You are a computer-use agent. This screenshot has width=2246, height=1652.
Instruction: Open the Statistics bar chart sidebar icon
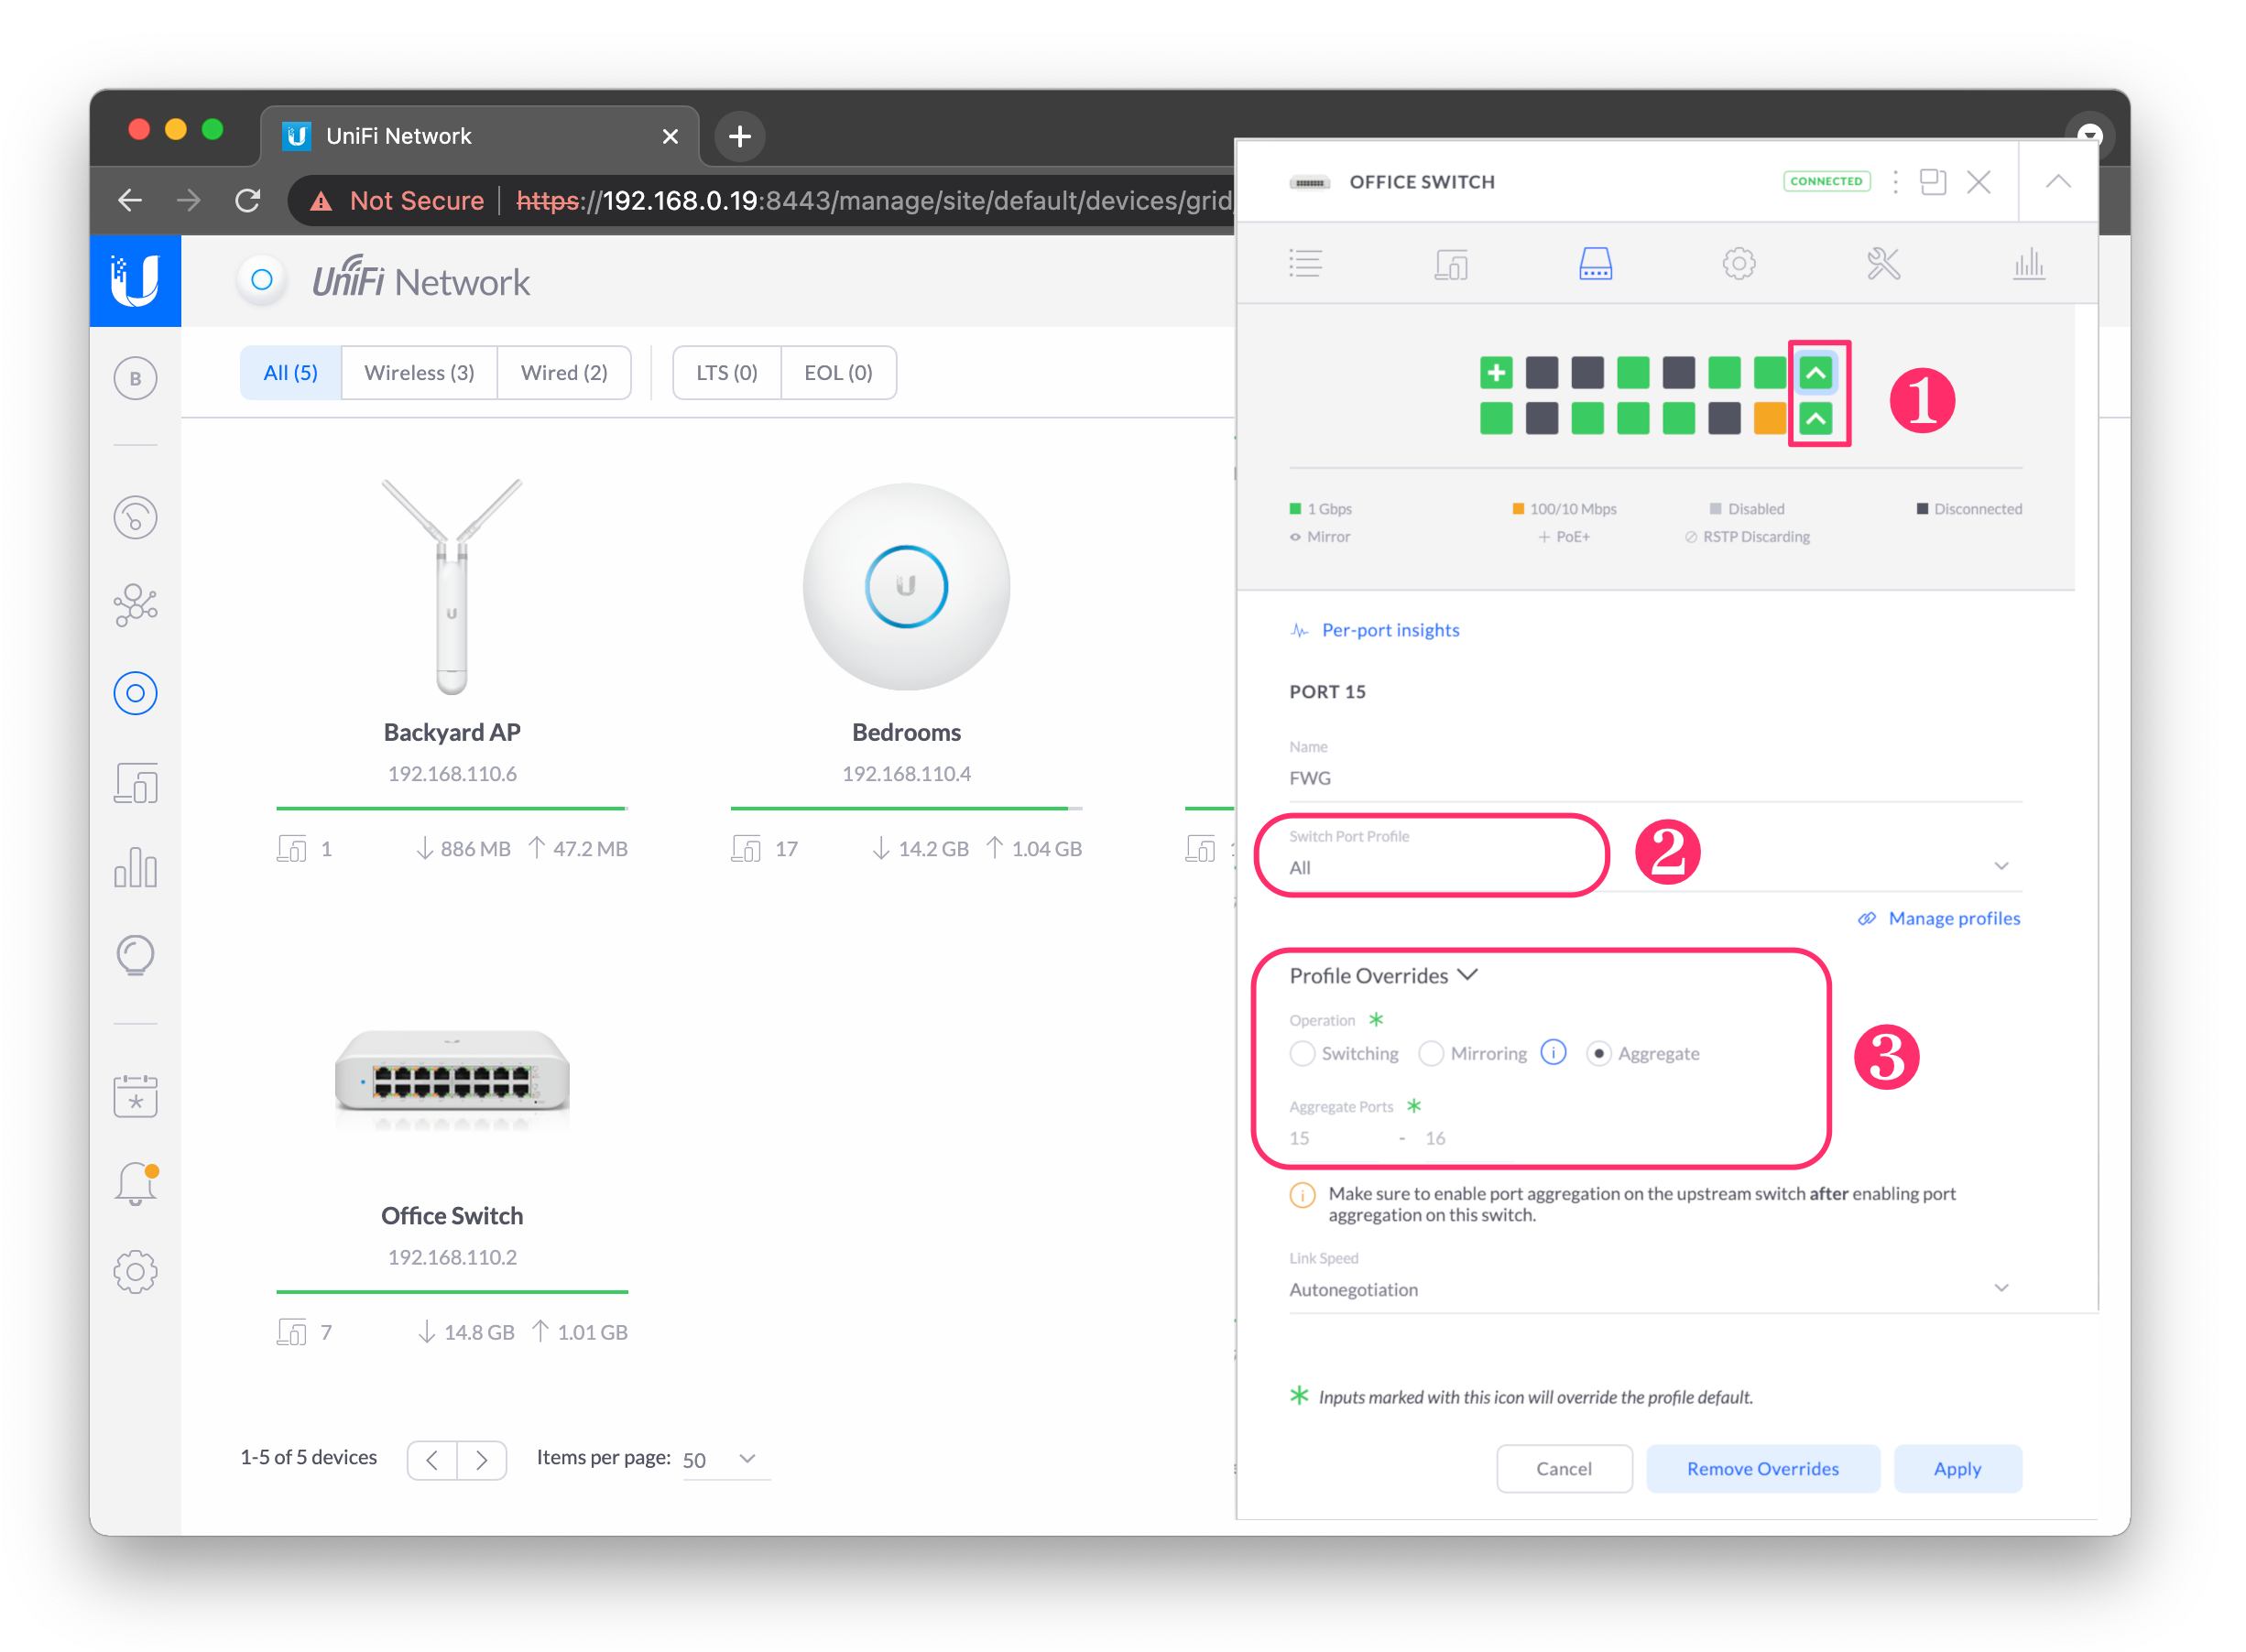(135, 868)
